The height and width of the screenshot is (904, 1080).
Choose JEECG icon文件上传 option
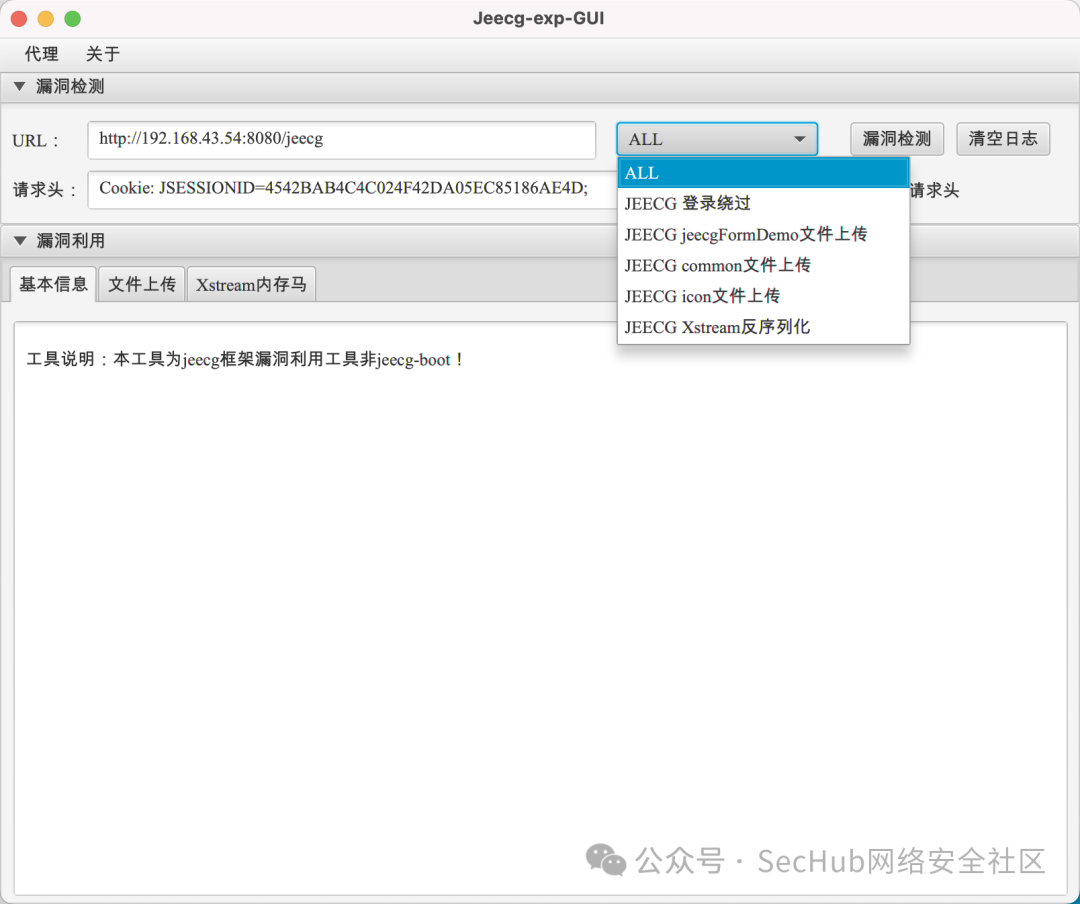[763, 296]
